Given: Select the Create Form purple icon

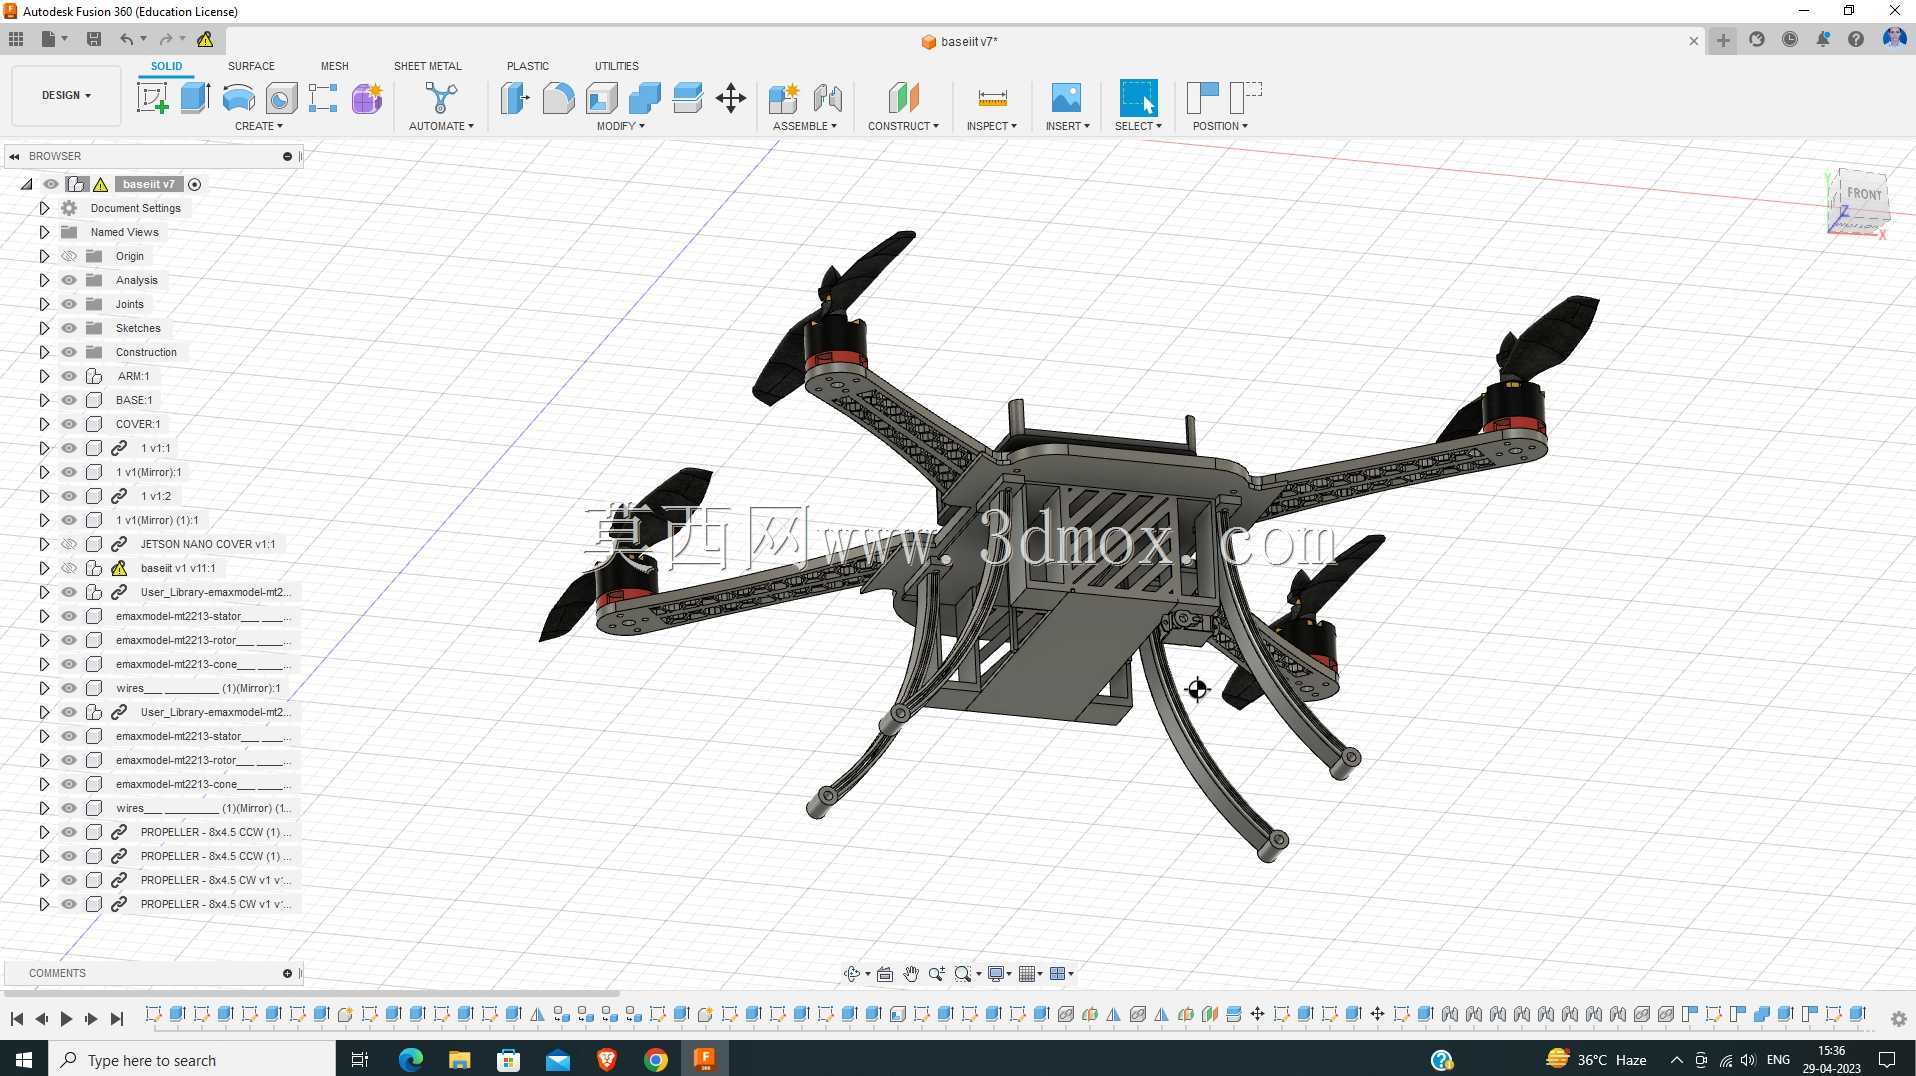Looking at the screenshot, I should (x=367, y=98).
